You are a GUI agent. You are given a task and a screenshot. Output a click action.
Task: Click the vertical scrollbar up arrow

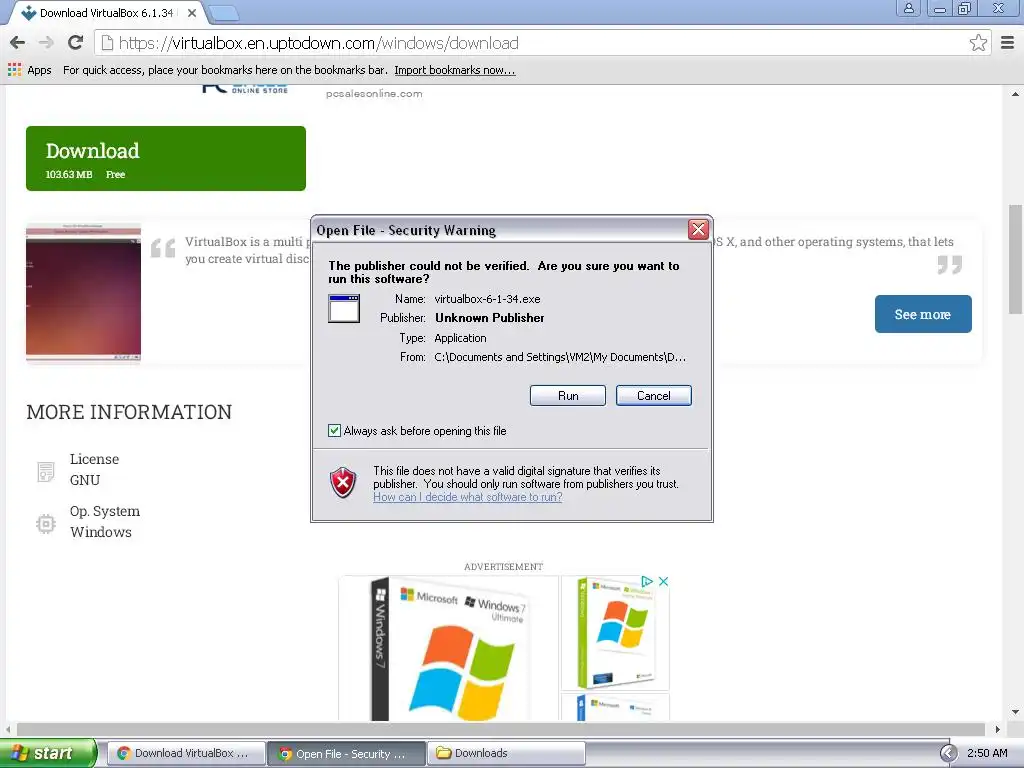[1015, 94]
